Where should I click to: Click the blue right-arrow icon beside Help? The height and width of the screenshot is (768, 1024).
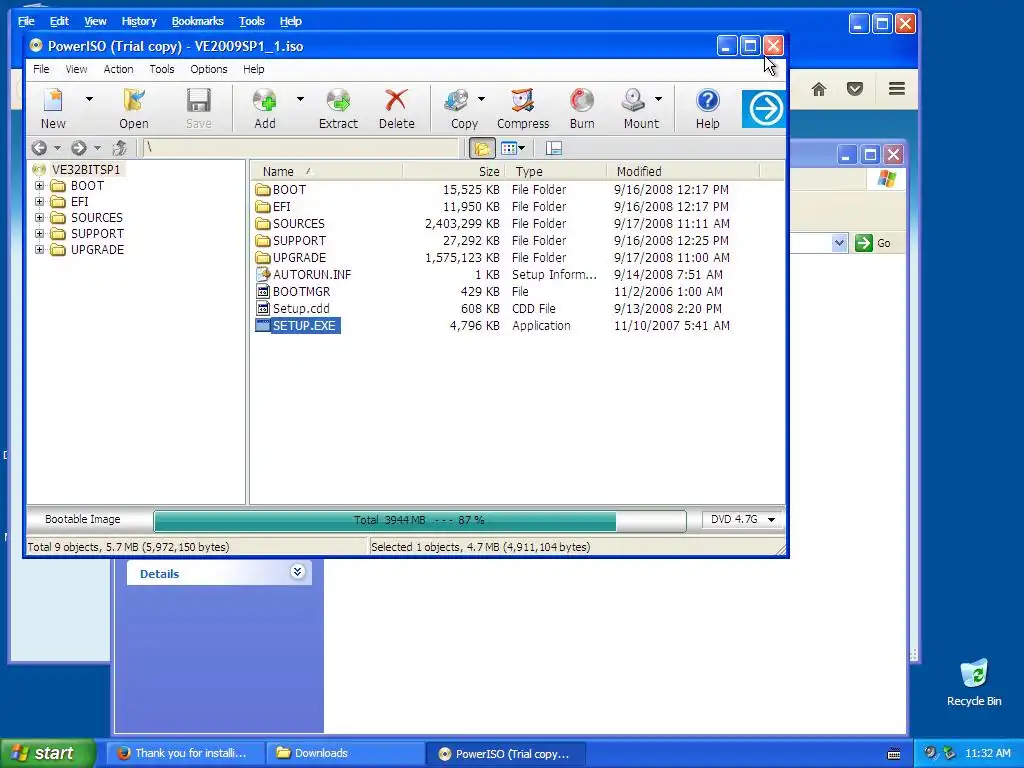point(764,108)
